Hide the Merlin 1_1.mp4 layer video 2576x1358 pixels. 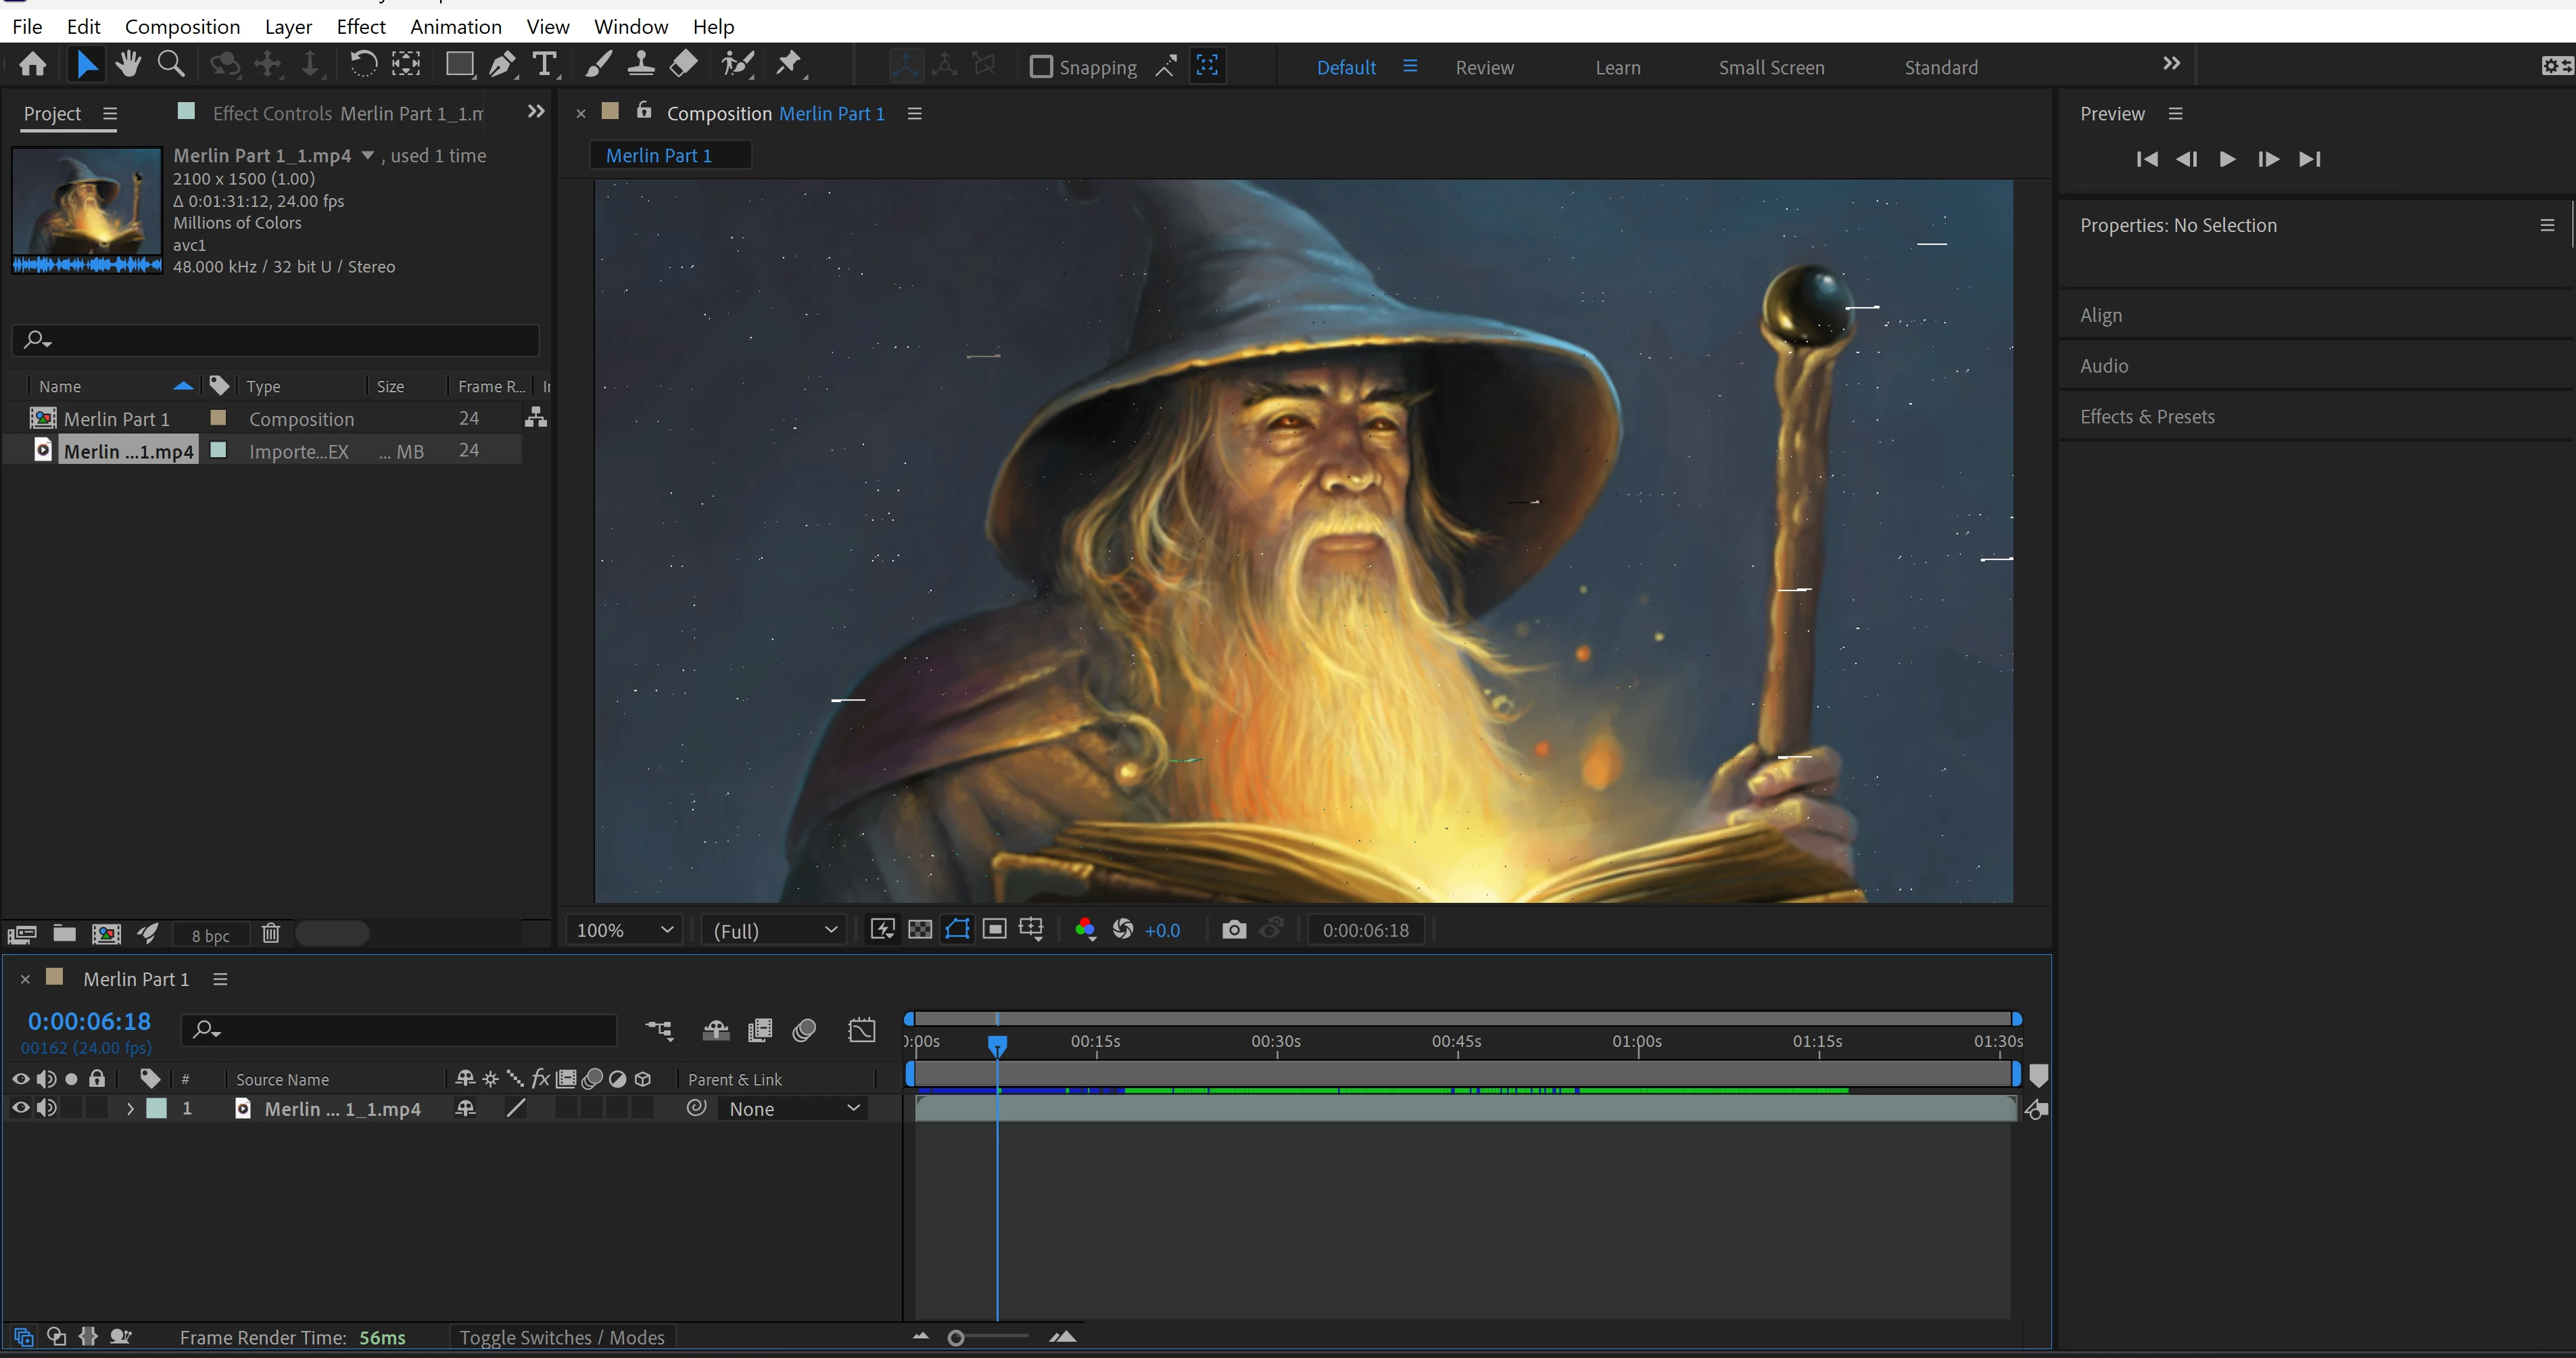20,1108
